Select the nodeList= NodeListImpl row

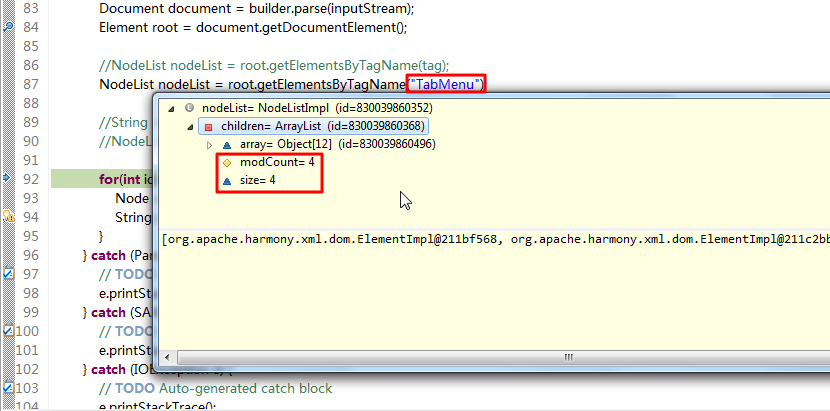pos(317,108)
